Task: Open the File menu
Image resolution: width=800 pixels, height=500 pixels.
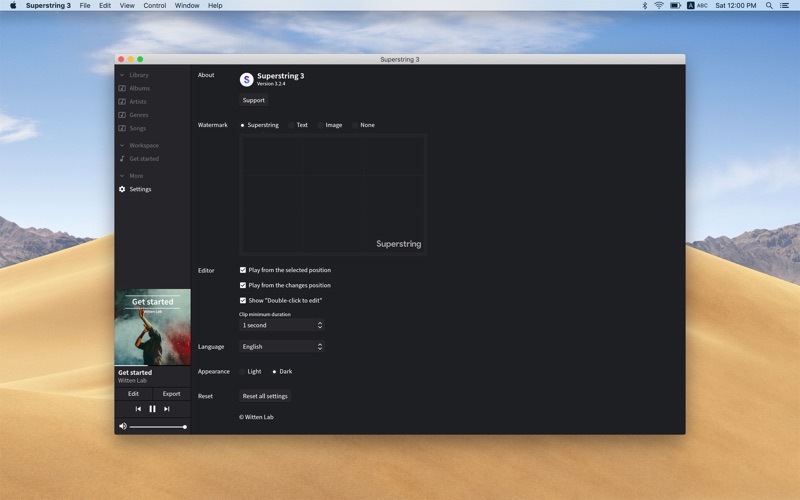Action: pos(85,6)
